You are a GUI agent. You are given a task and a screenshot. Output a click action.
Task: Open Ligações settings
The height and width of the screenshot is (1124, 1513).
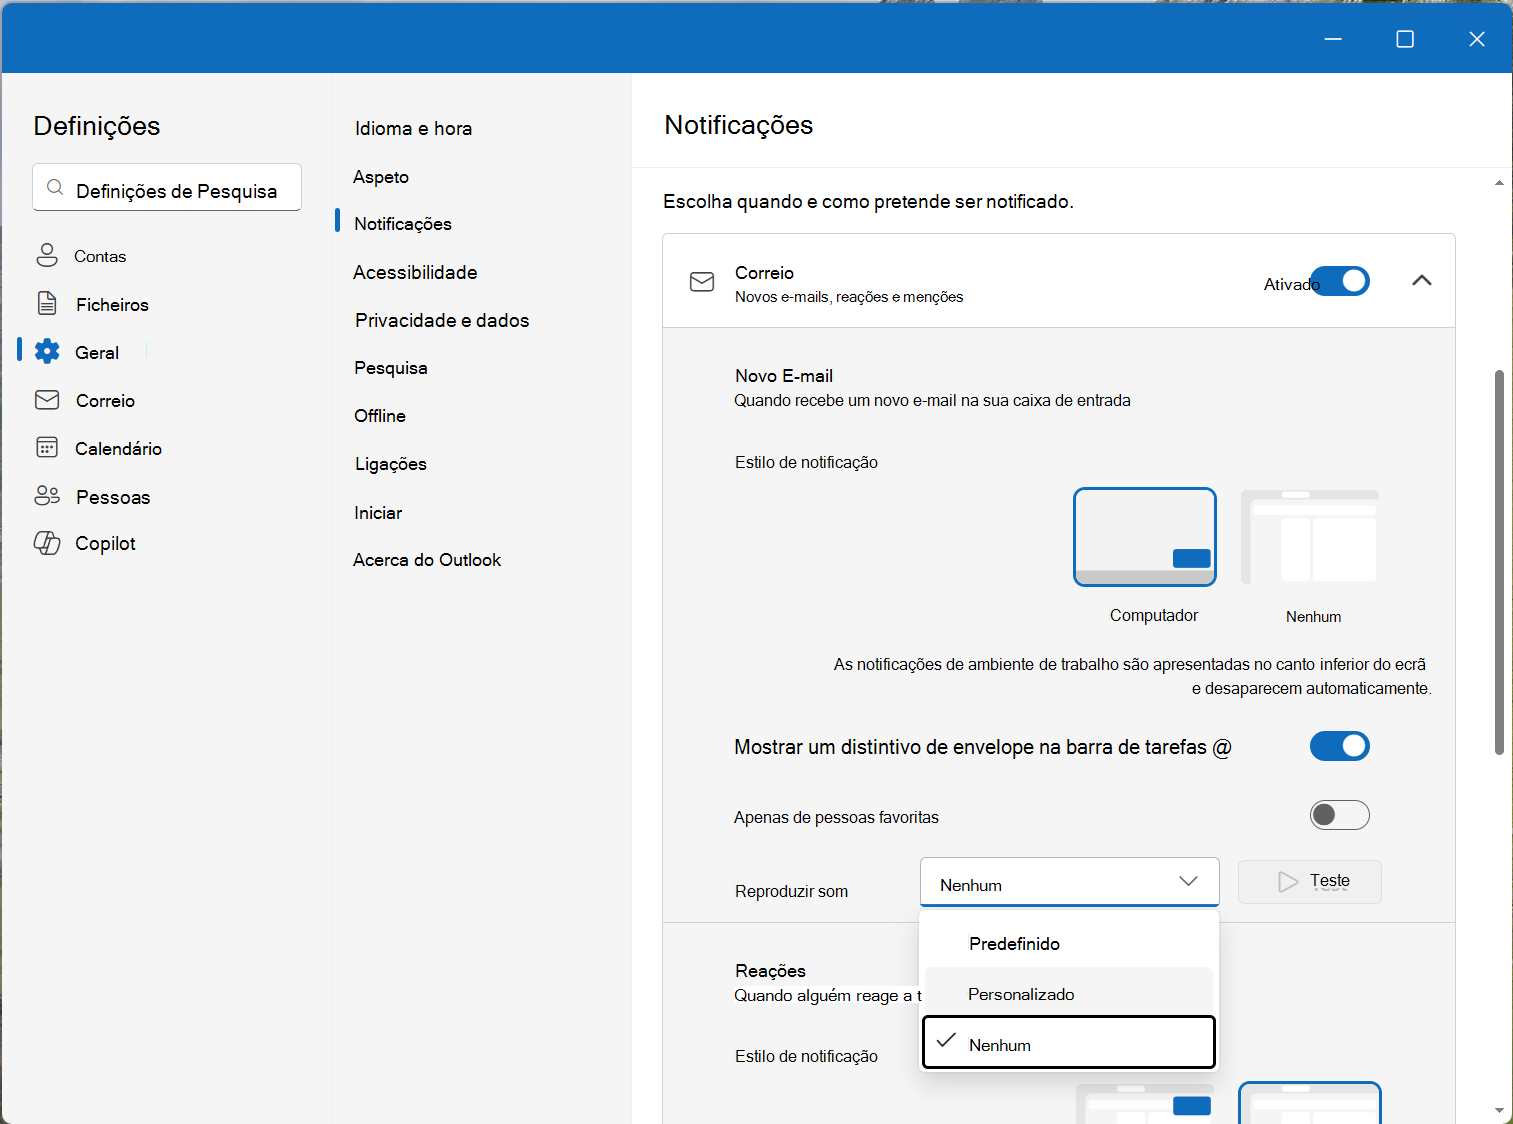pos(391,464)
